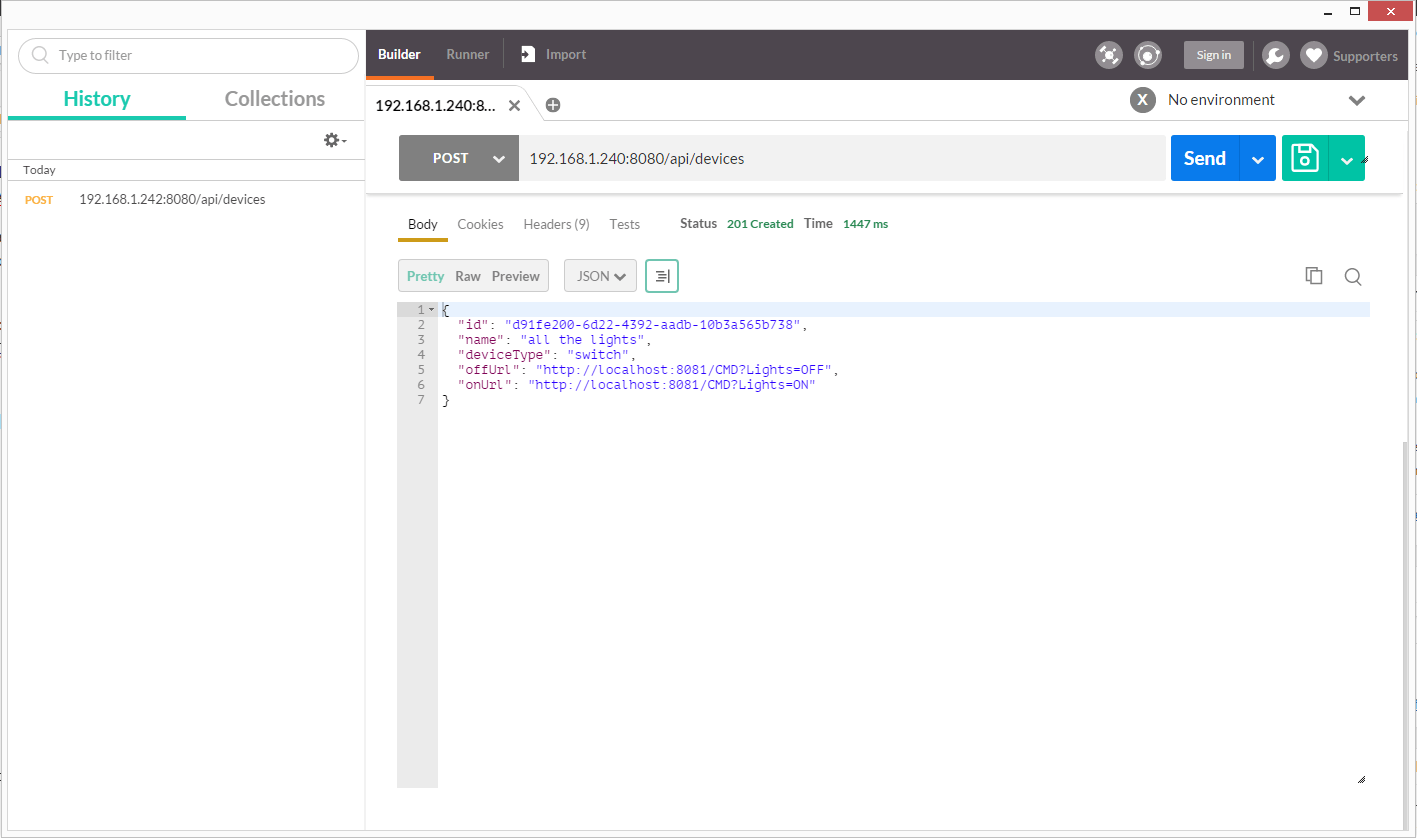Click the floppy disk Save icon
Viewport: 1417px width, 838px height.
point(1305,158)
